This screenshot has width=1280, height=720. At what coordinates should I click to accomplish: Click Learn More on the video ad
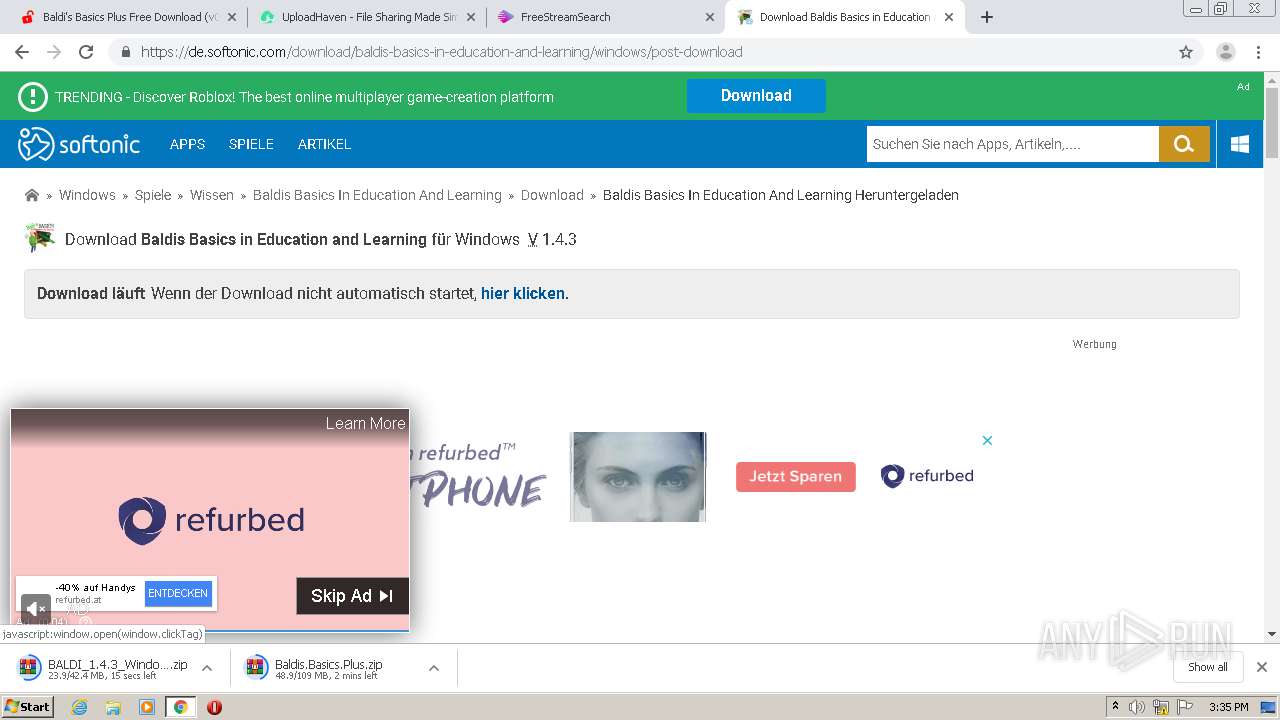[x=365, y=423]
